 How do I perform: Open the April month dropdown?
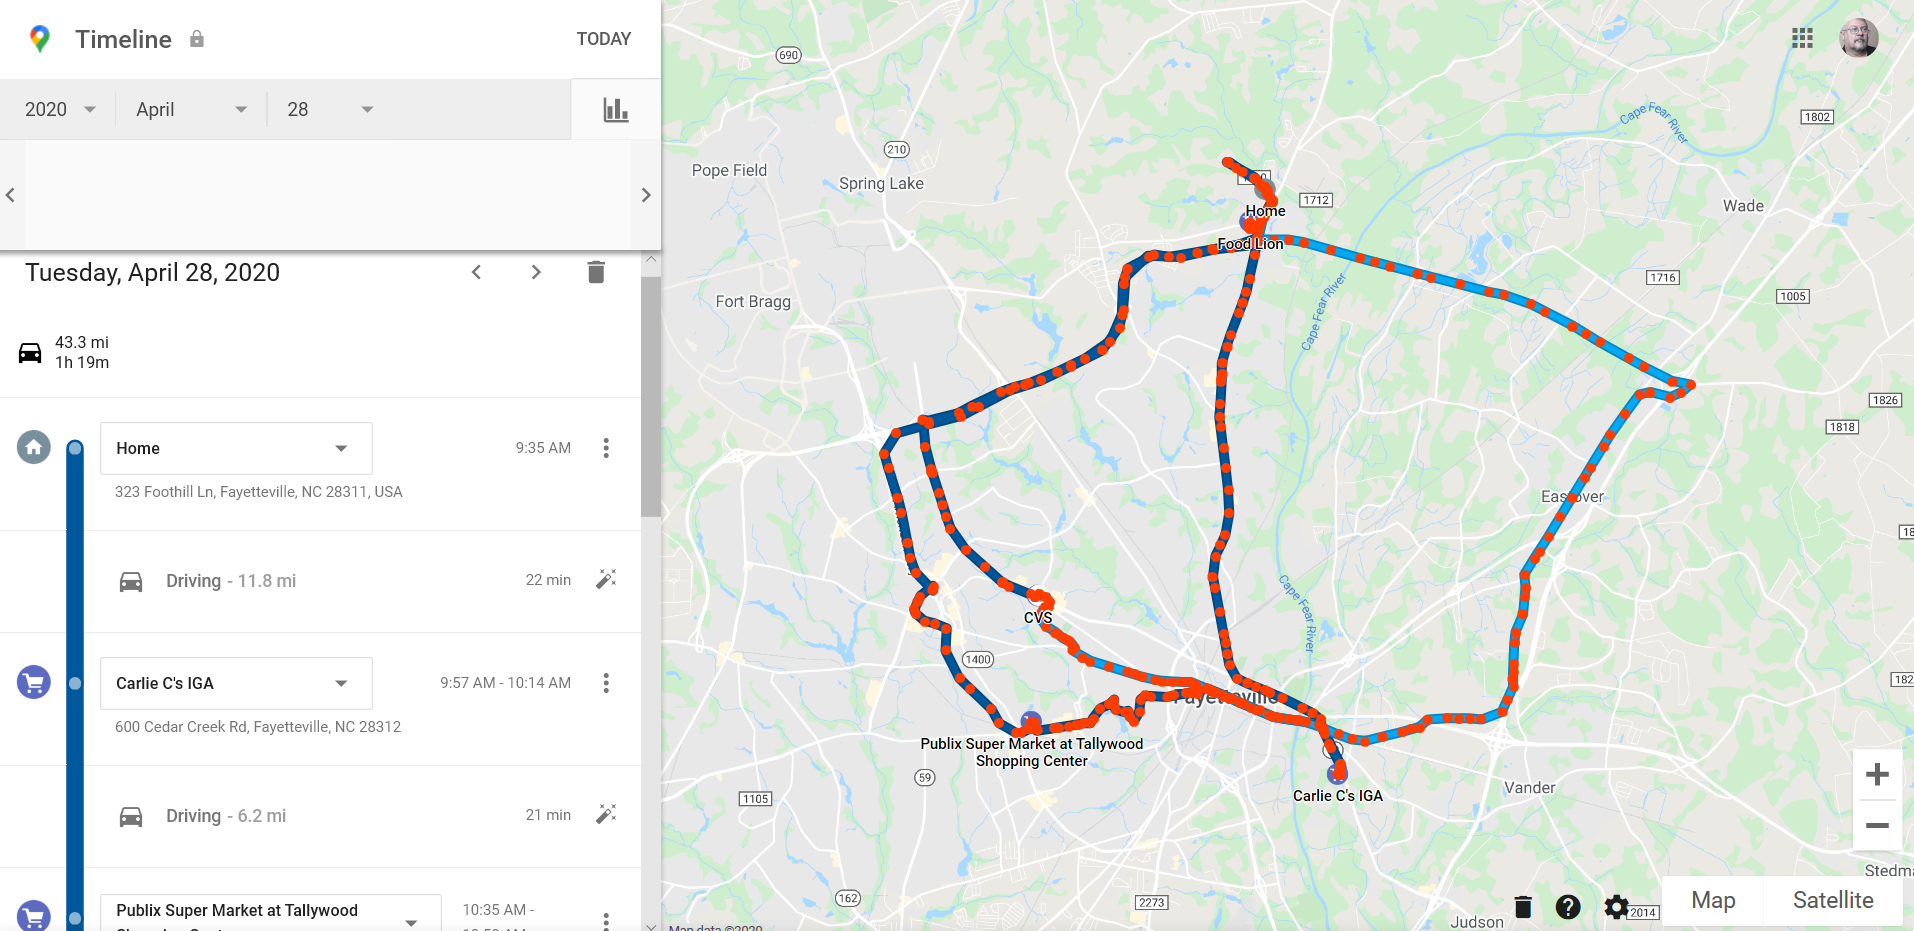pyautogui.click(x=191, y=110)
